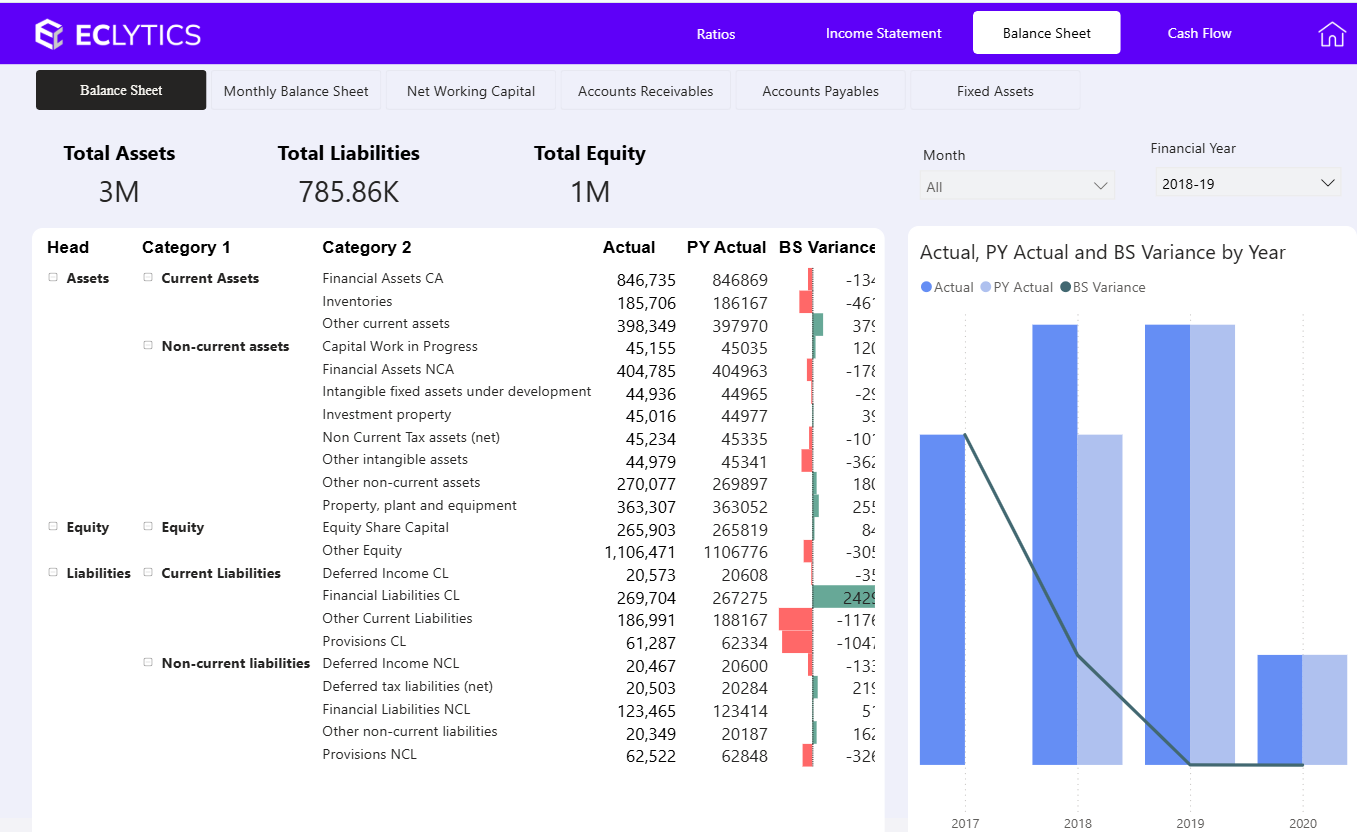The image size is (1357, 832).
Task: Go to the Home icon
Action: pyautogui.click(x=1332, y=33)
